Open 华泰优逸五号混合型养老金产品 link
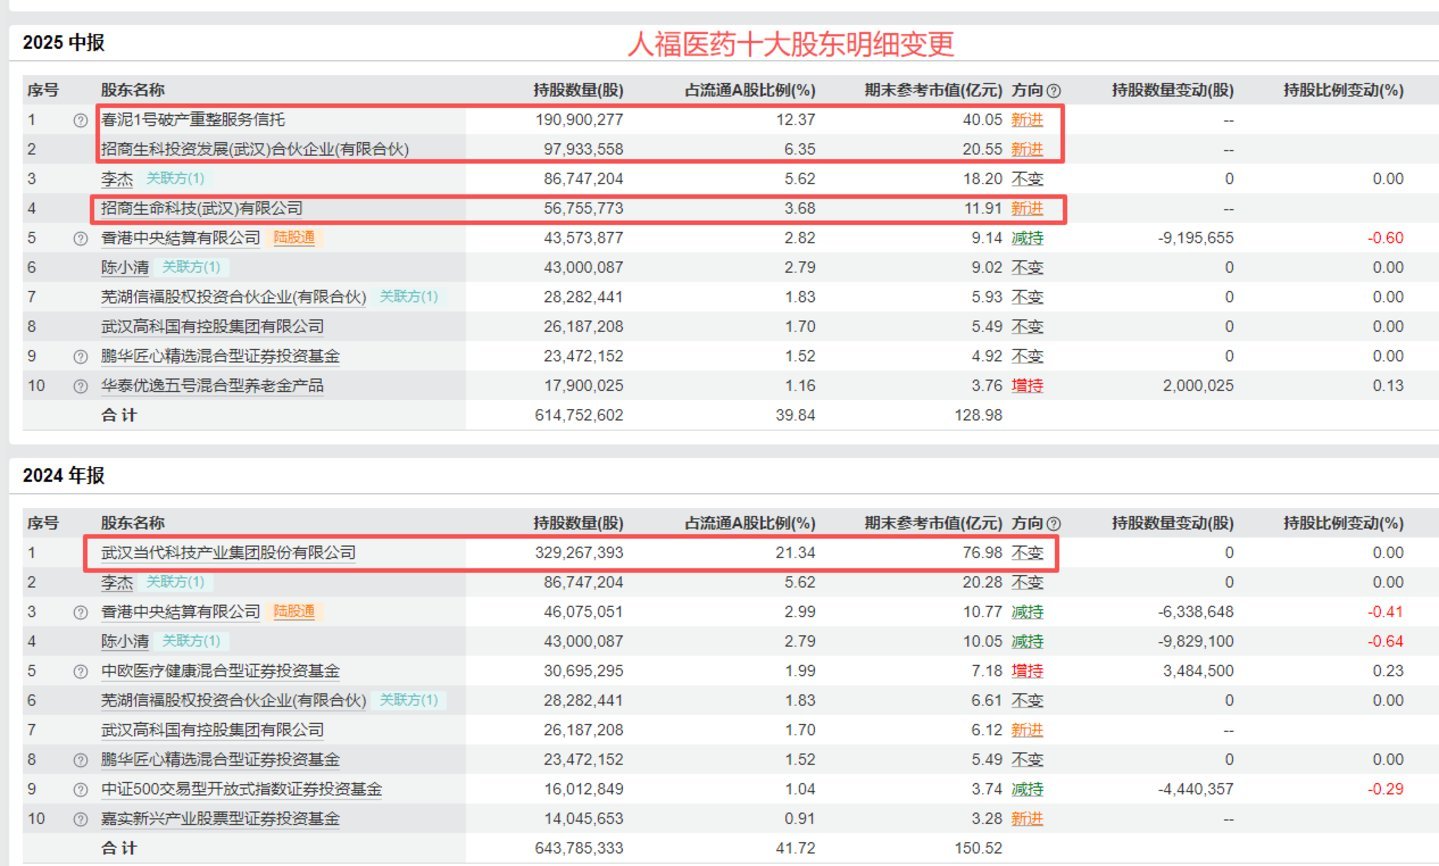Viewport: 1439px width, 866px height. pyautogui.click(x=212, y=386)
